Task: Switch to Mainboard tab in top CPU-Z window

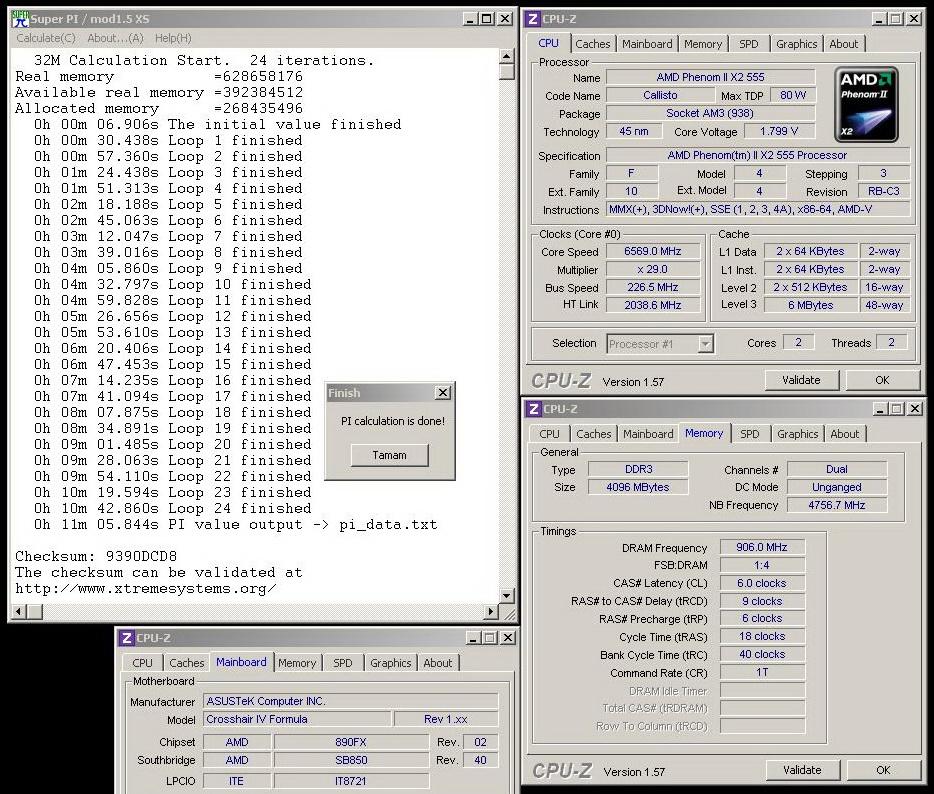Action: [x=647, y=44]
